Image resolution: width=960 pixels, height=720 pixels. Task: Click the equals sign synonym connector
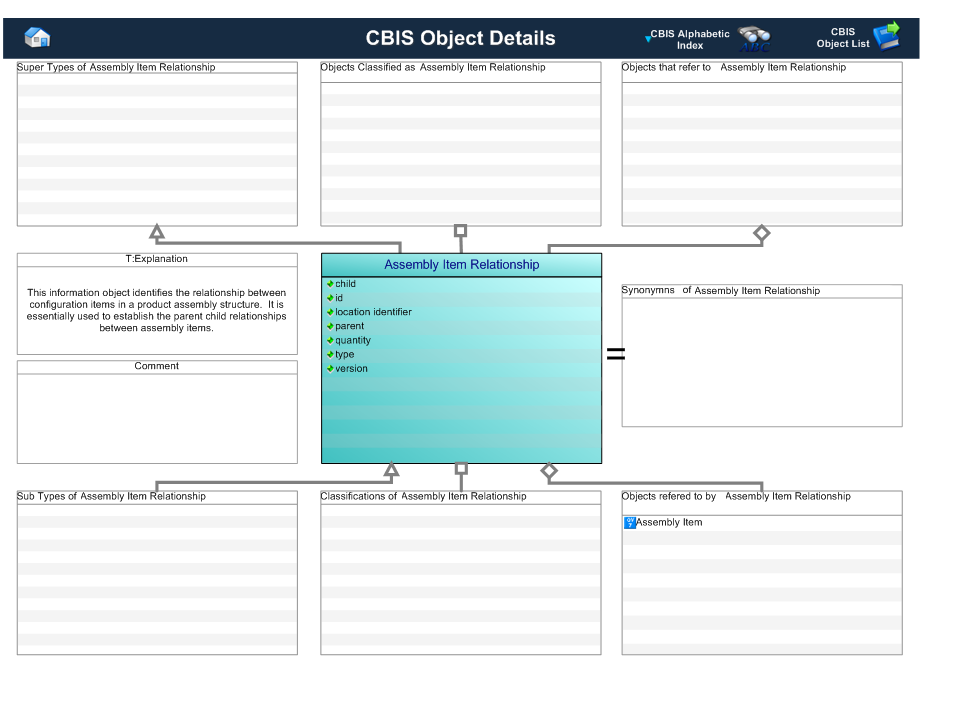616,353
